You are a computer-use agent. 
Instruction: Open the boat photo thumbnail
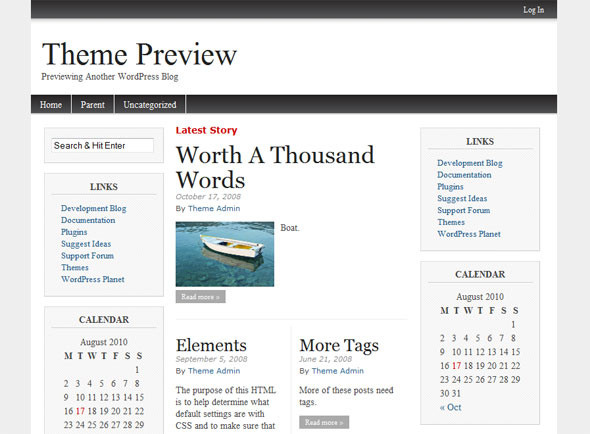[225, 254]
